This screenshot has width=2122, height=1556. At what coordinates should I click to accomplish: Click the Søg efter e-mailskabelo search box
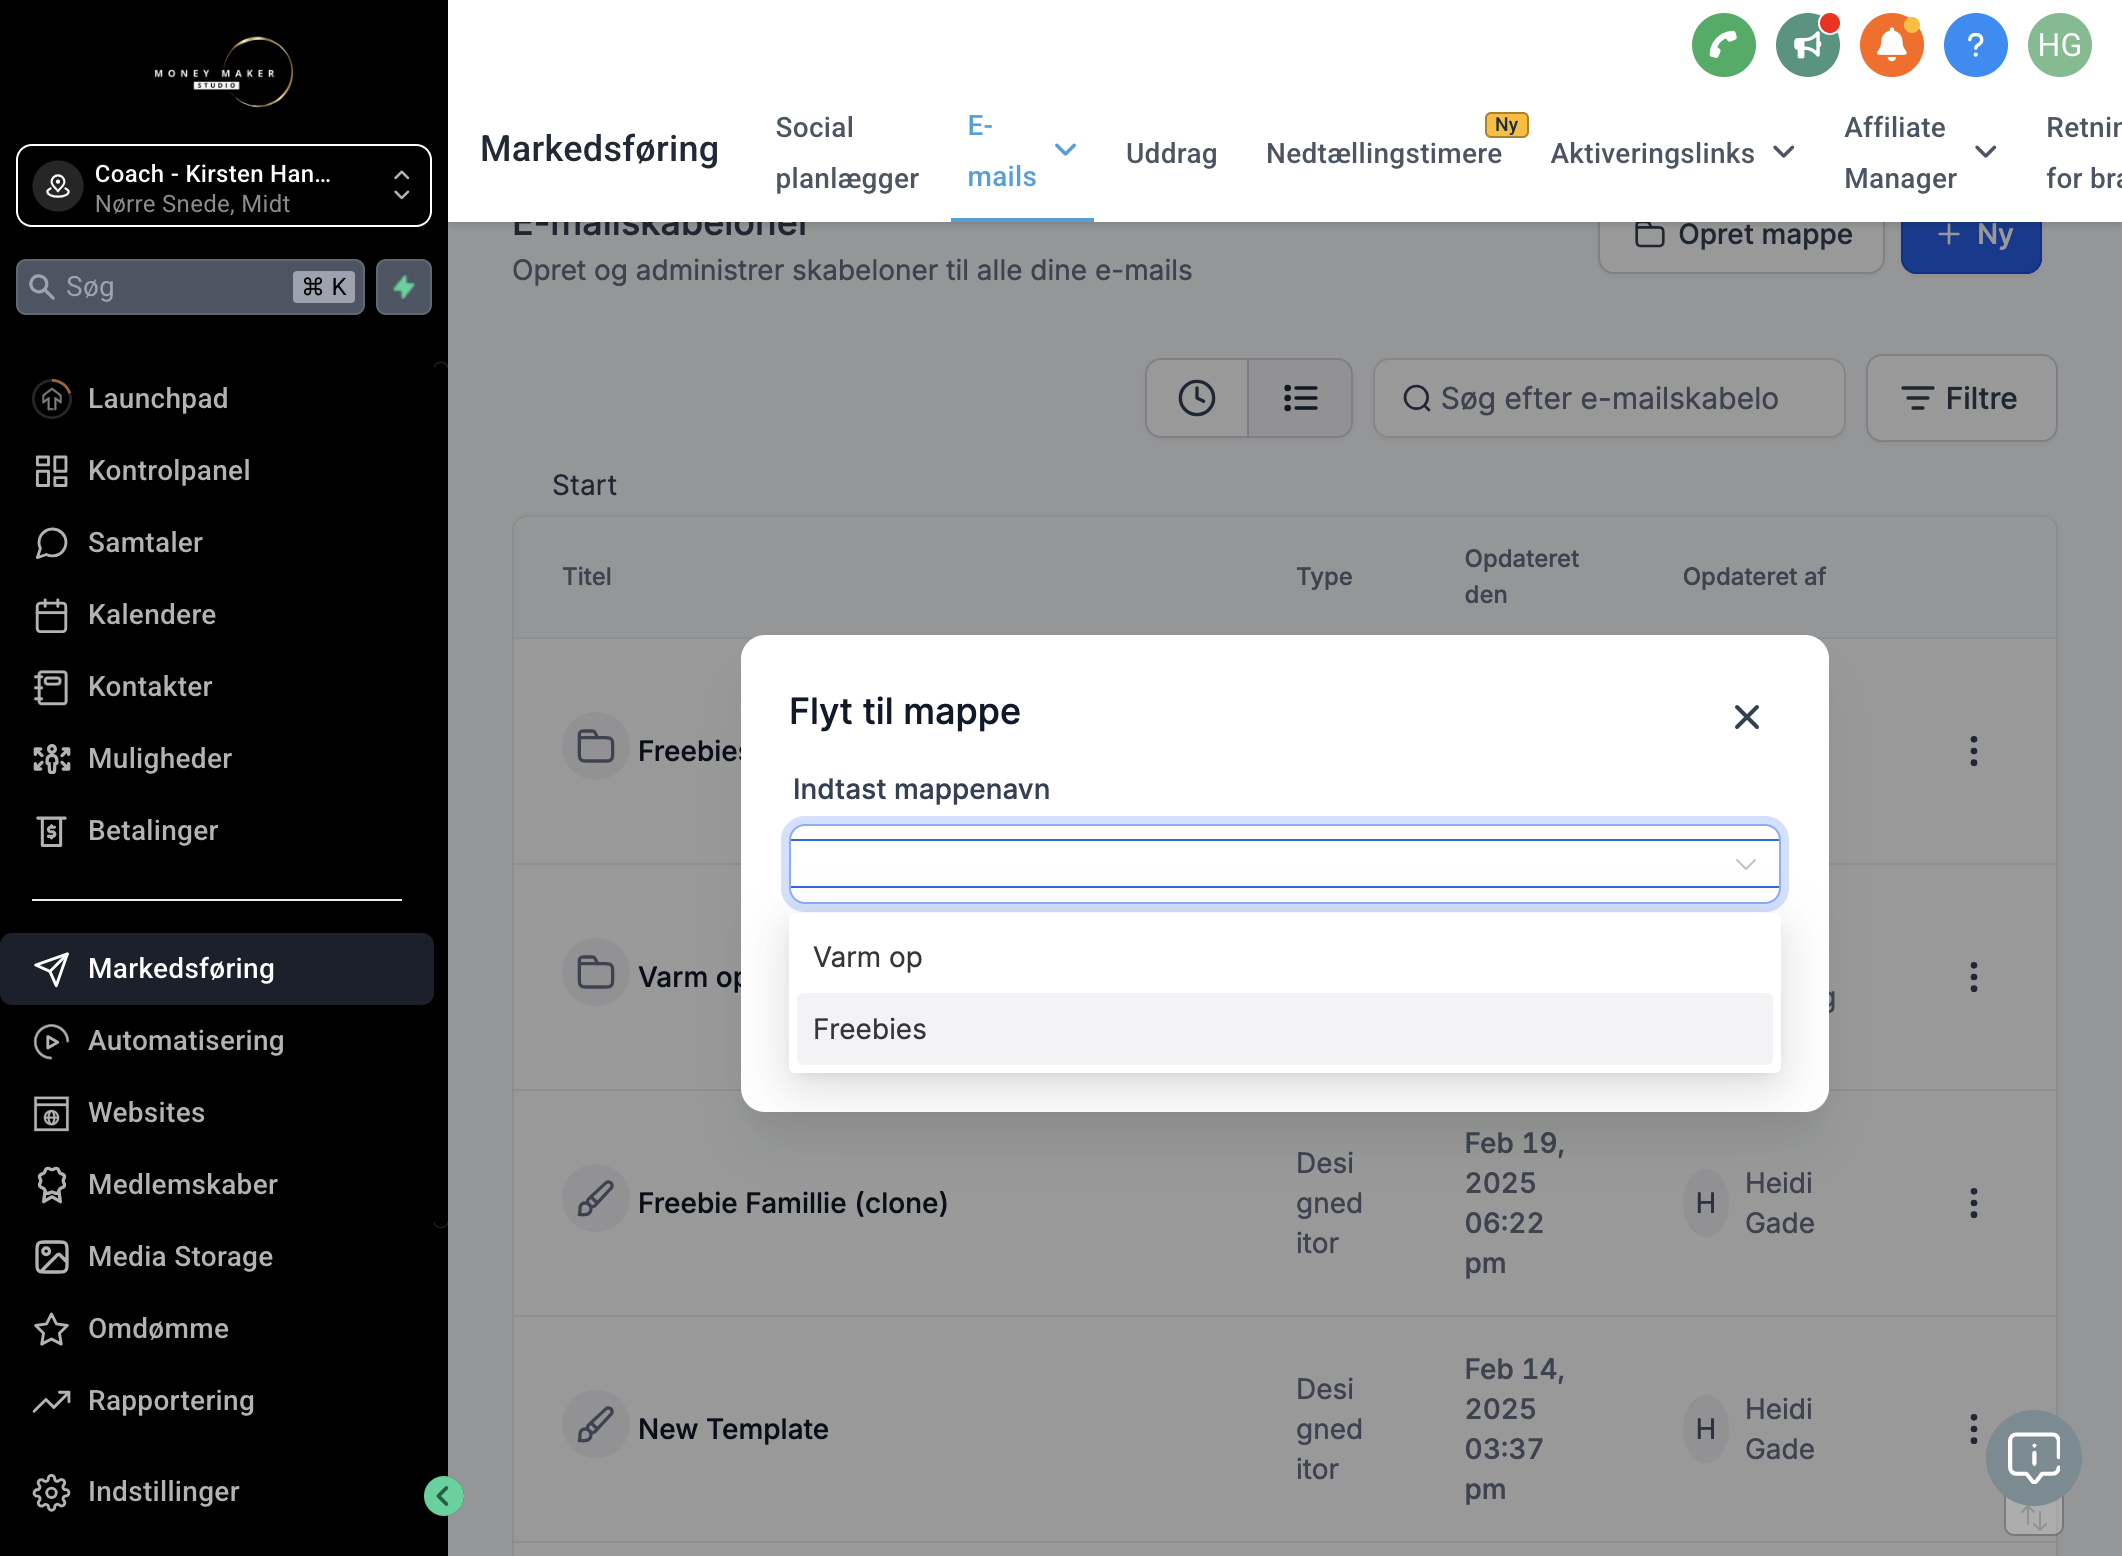click(x=1608, y=398)
